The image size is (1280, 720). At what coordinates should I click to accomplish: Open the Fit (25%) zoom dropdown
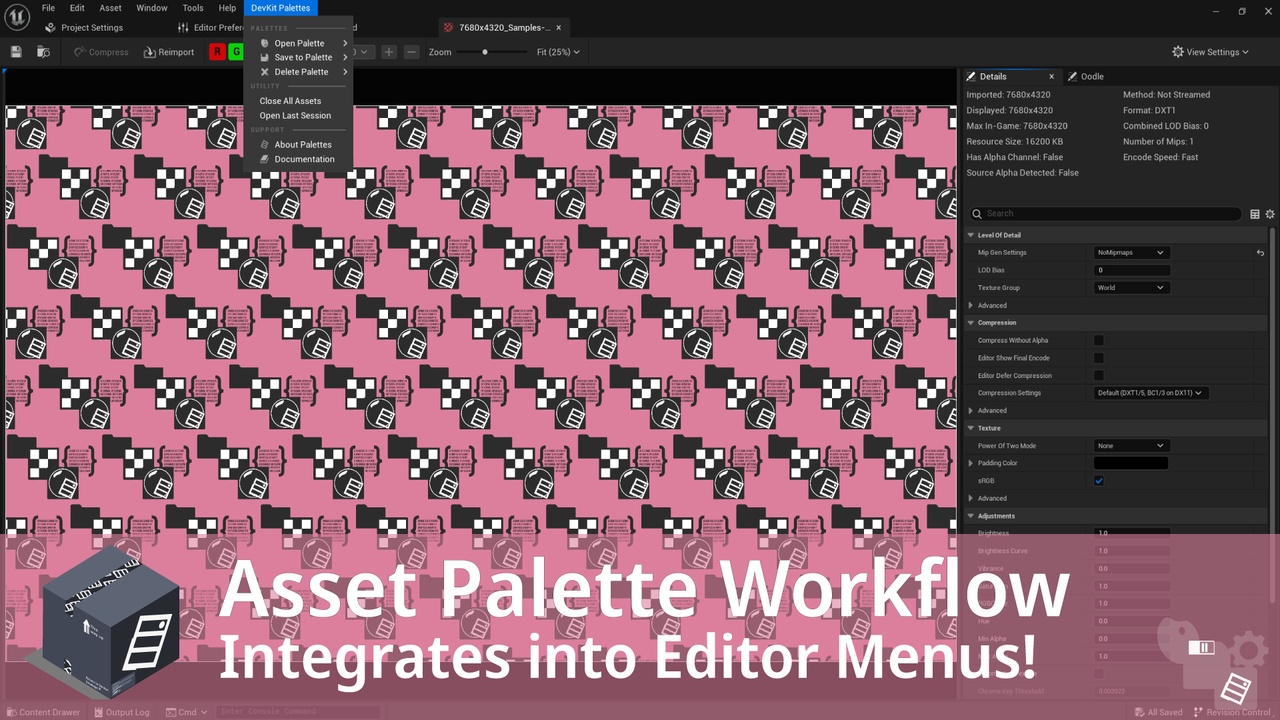[x=558, y=52]
